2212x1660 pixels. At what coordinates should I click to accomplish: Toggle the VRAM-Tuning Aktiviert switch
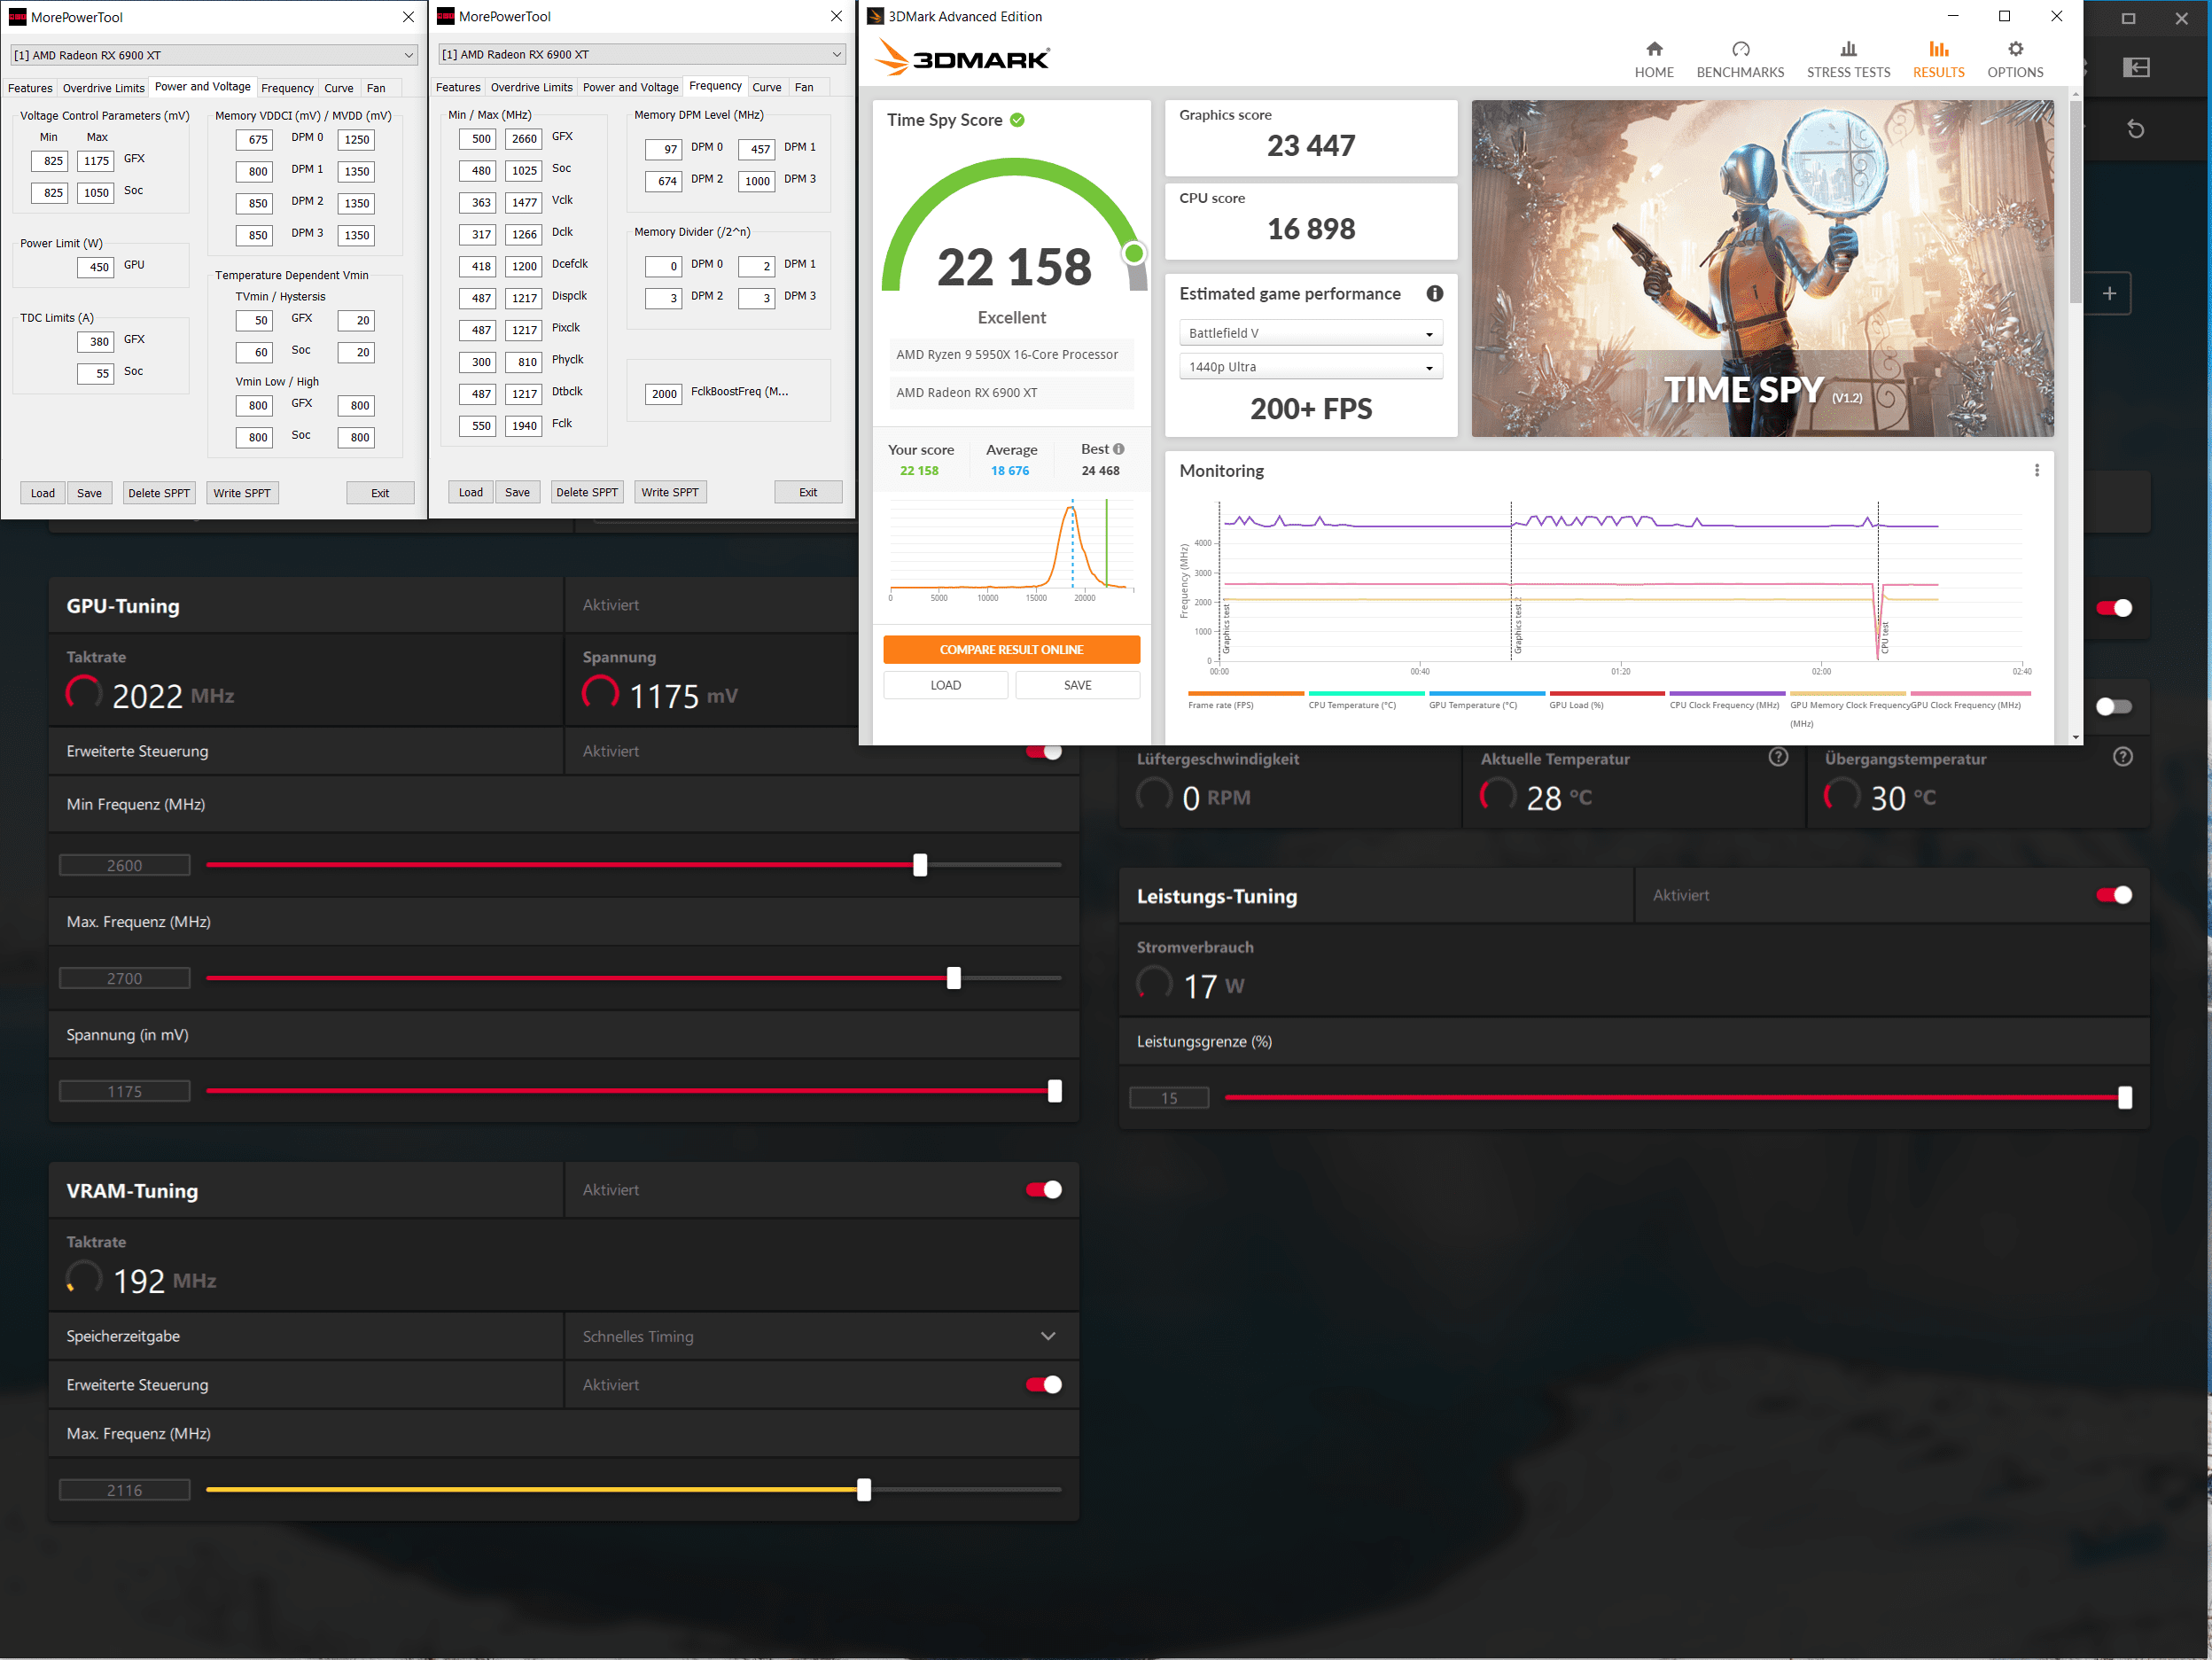(x=1043, y=1189)
